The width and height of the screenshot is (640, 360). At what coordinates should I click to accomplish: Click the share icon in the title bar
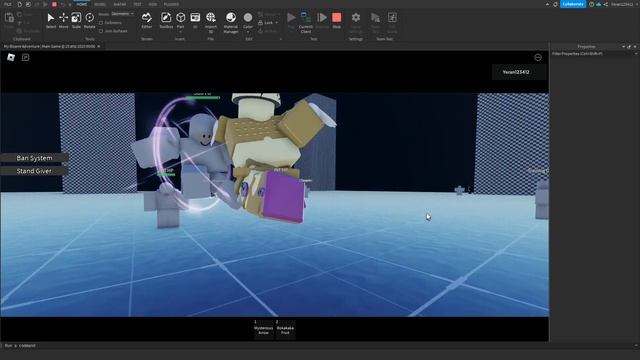point(606,4)
